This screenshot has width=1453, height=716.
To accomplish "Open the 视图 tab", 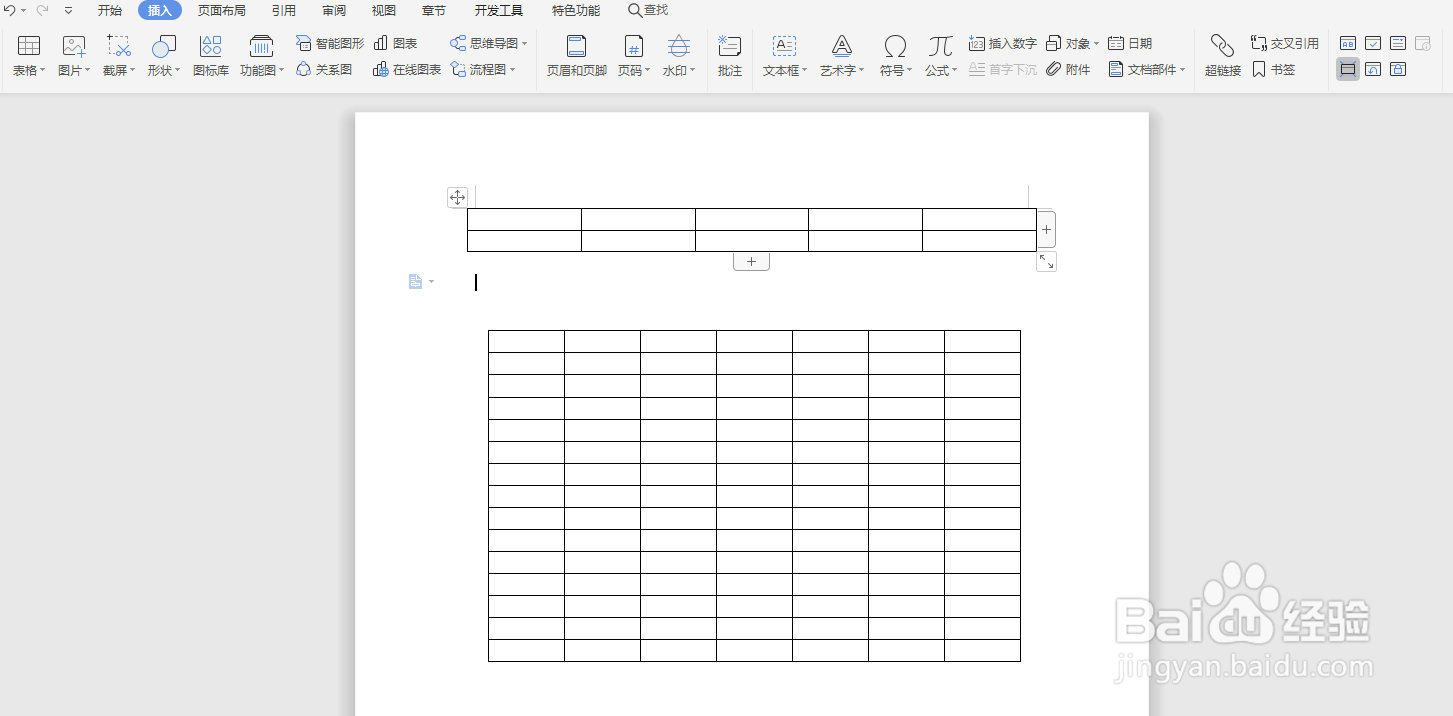I will click(384, 10).
